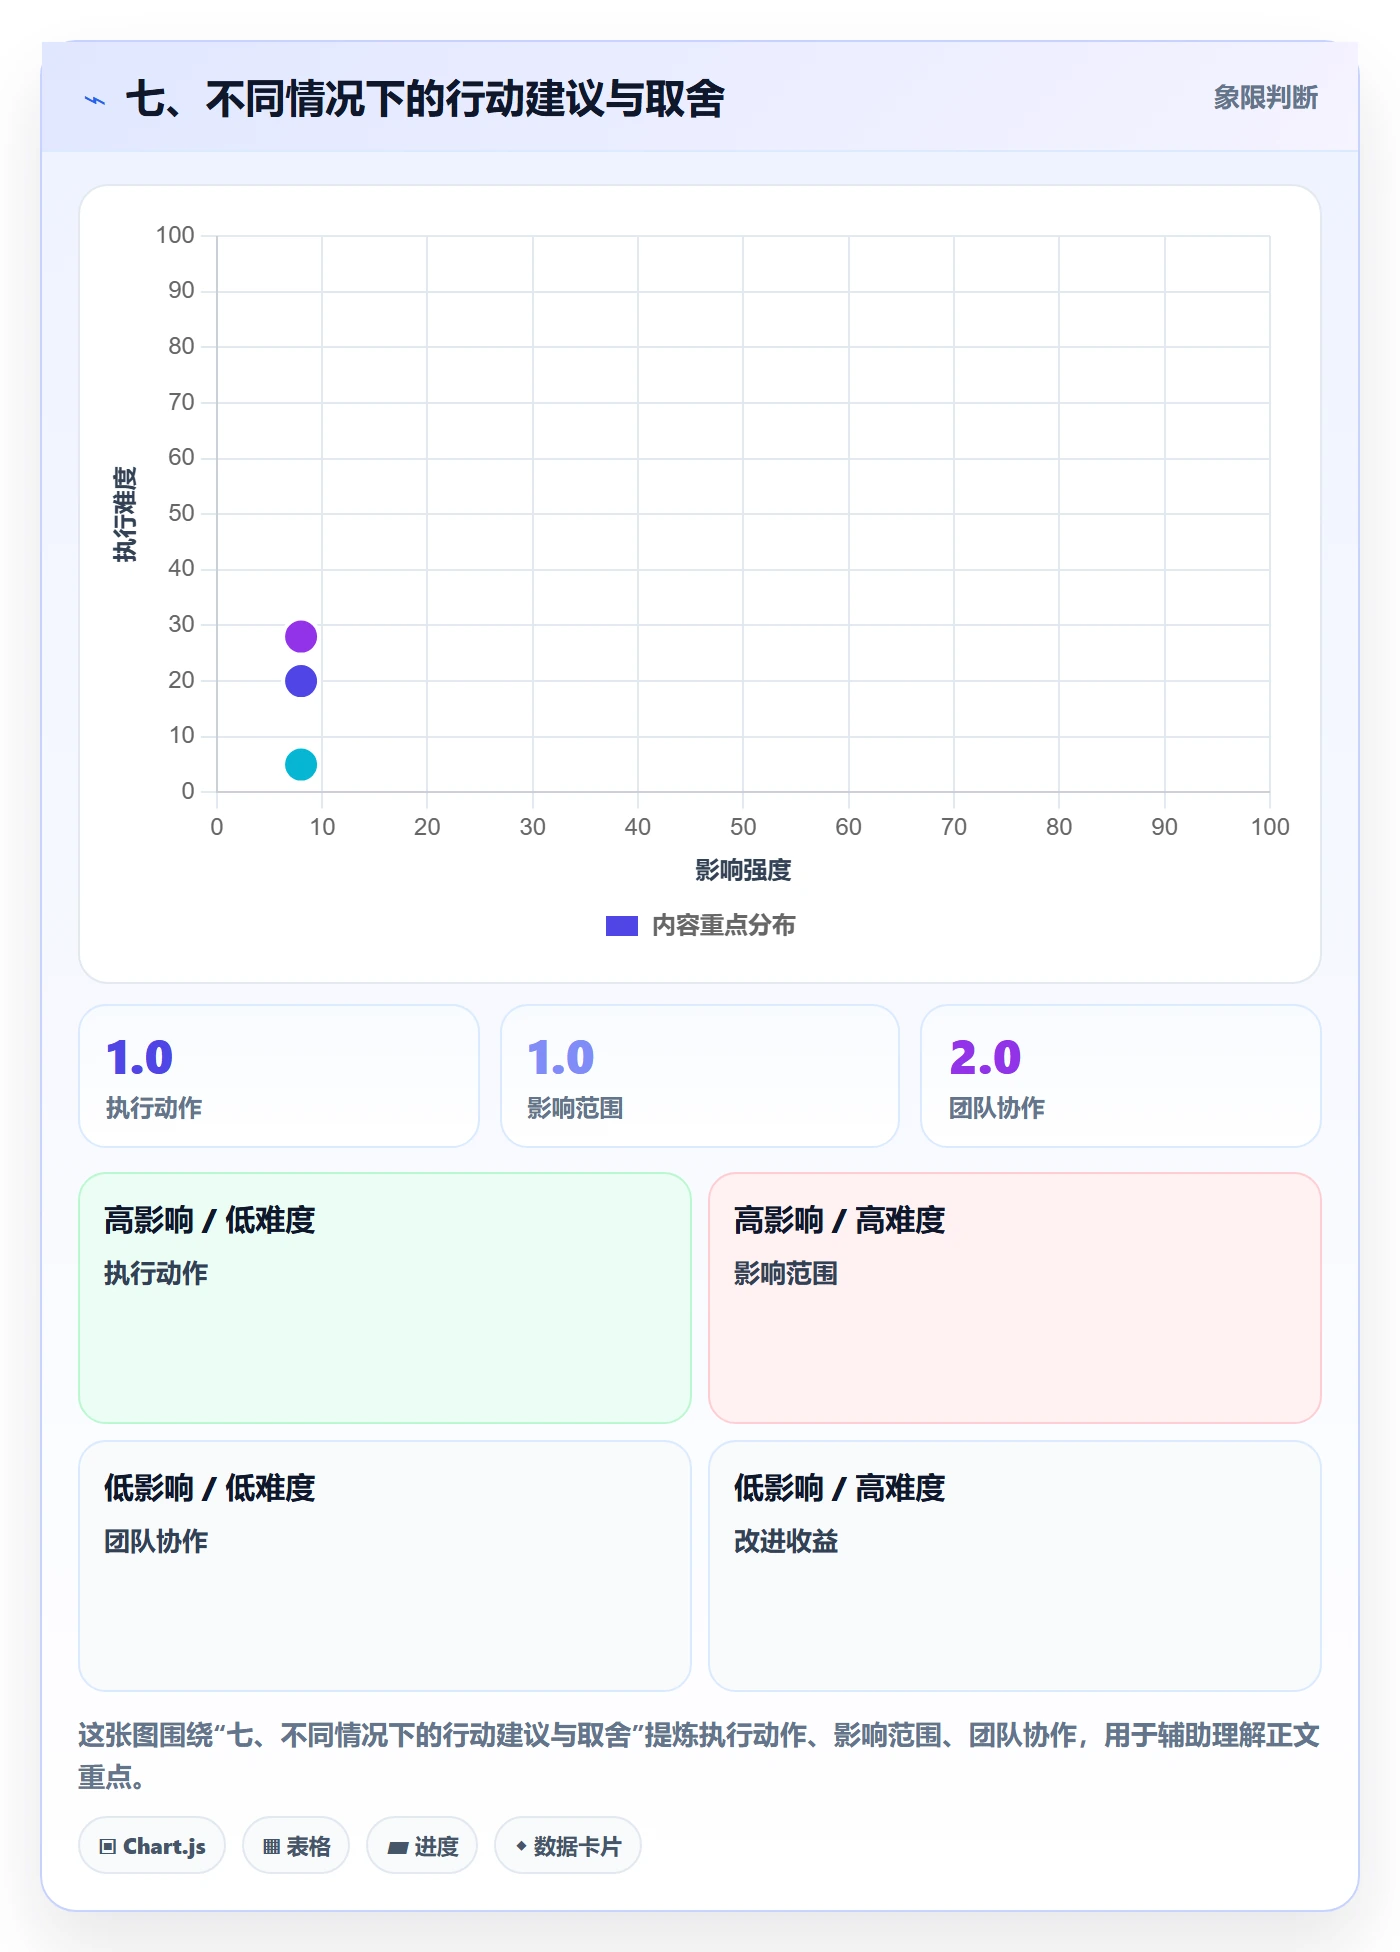Click the Chart.js tag chip

pyautogui.click(x=152, y=1846)
